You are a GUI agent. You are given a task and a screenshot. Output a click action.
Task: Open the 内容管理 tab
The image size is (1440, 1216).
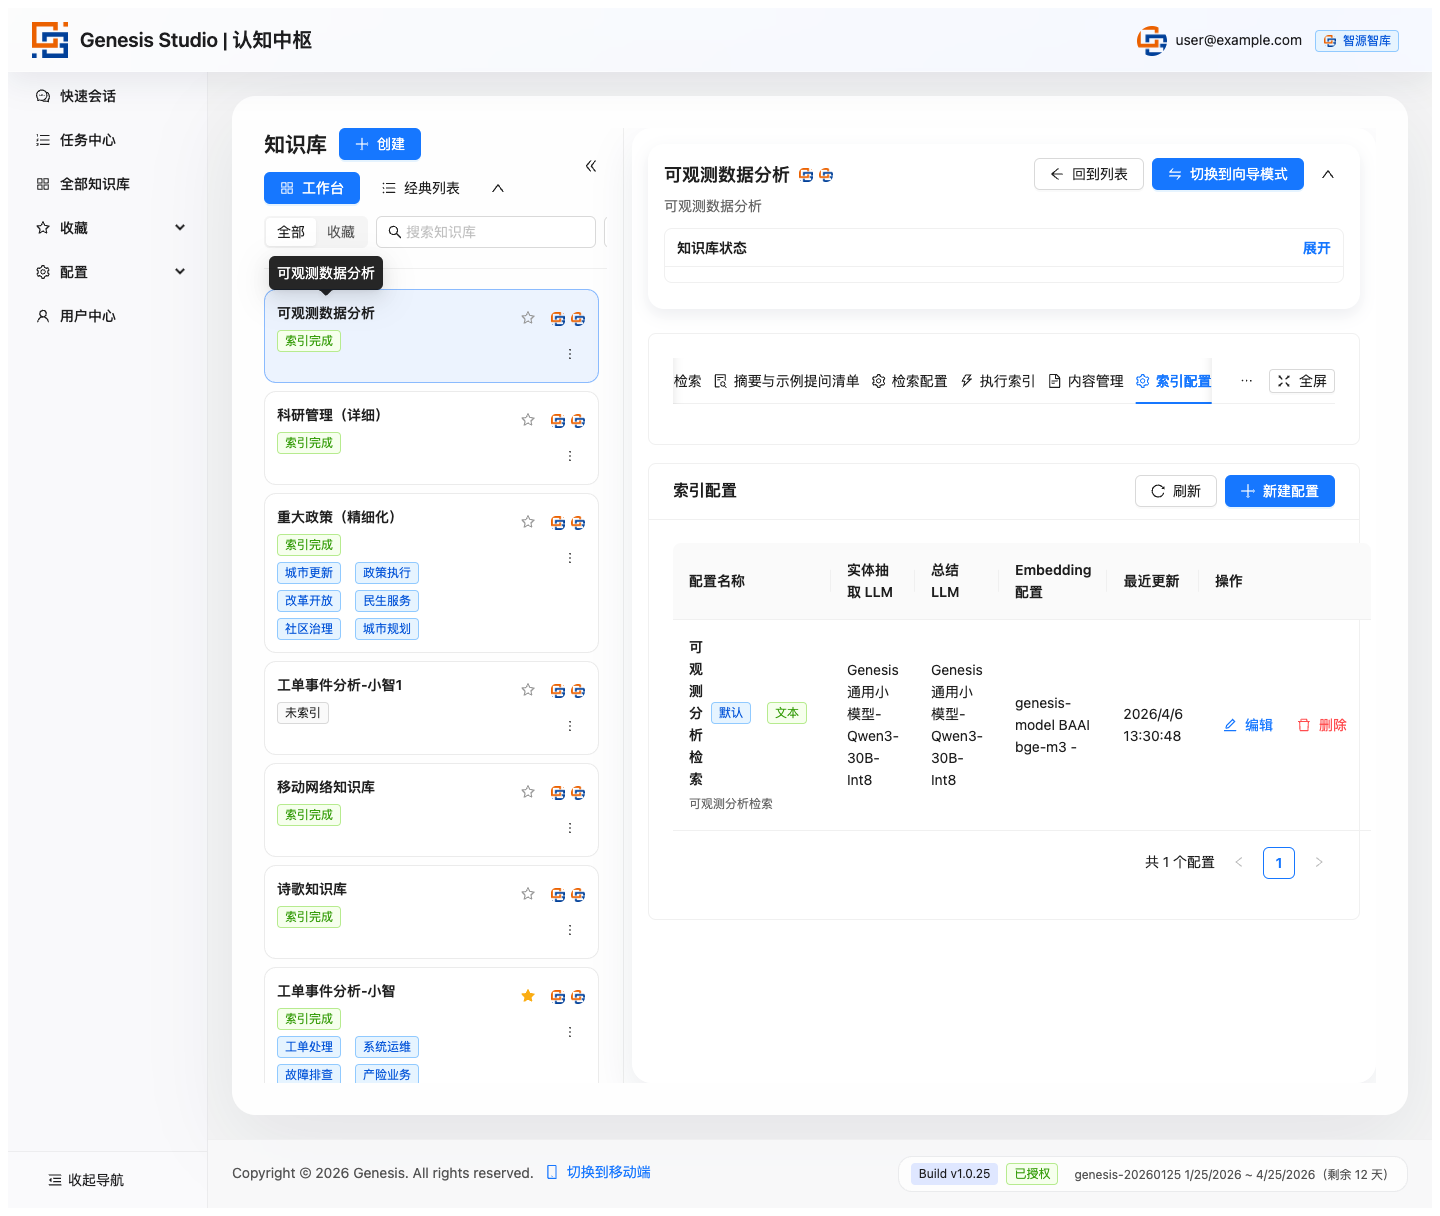(1085, 381)
